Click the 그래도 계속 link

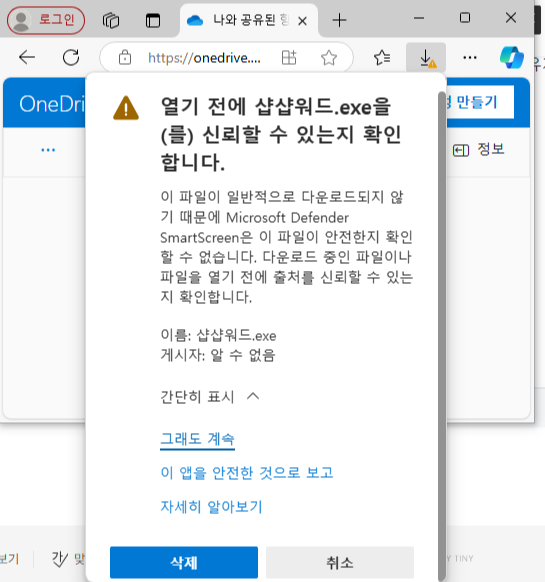(x=197, y=439)
